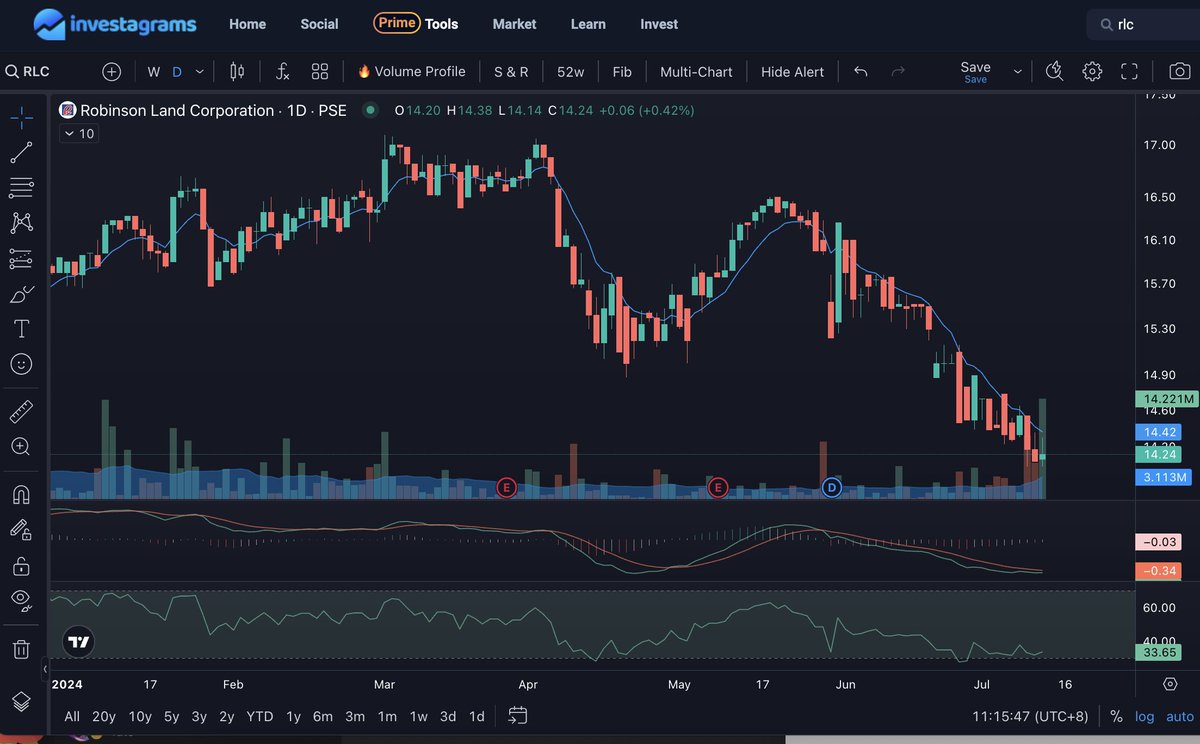This screenshot has height=744, width=1200.
Task: Undo the last chart action
Action: point(861,72)
